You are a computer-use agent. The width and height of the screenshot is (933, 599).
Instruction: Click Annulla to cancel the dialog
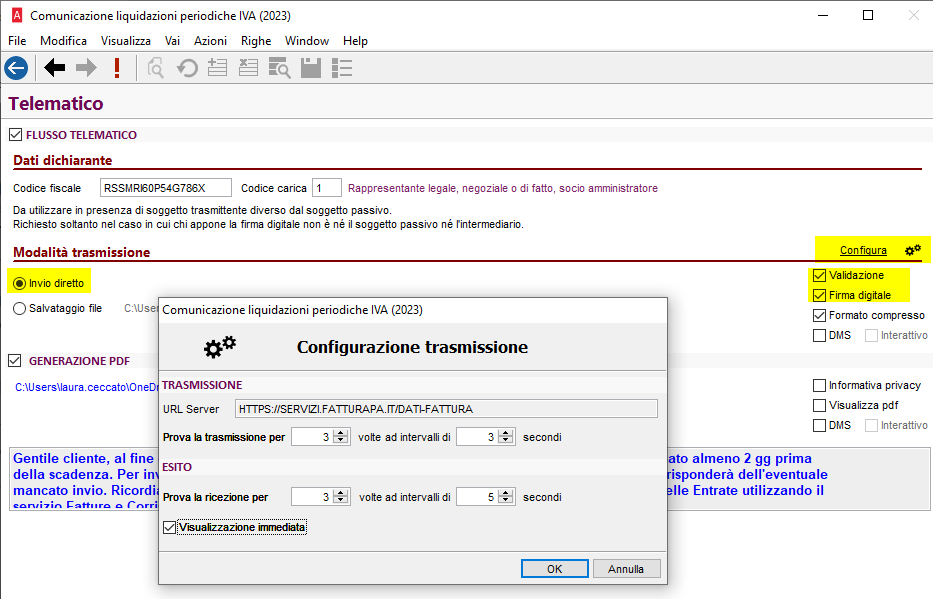point(626,569)
